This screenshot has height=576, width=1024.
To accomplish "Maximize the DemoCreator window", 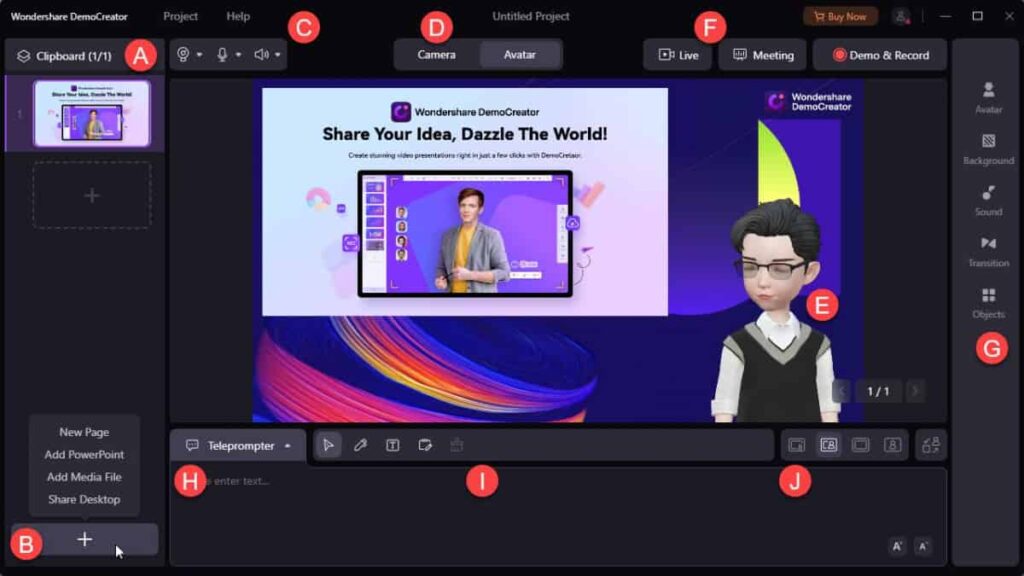I will 978,16.
